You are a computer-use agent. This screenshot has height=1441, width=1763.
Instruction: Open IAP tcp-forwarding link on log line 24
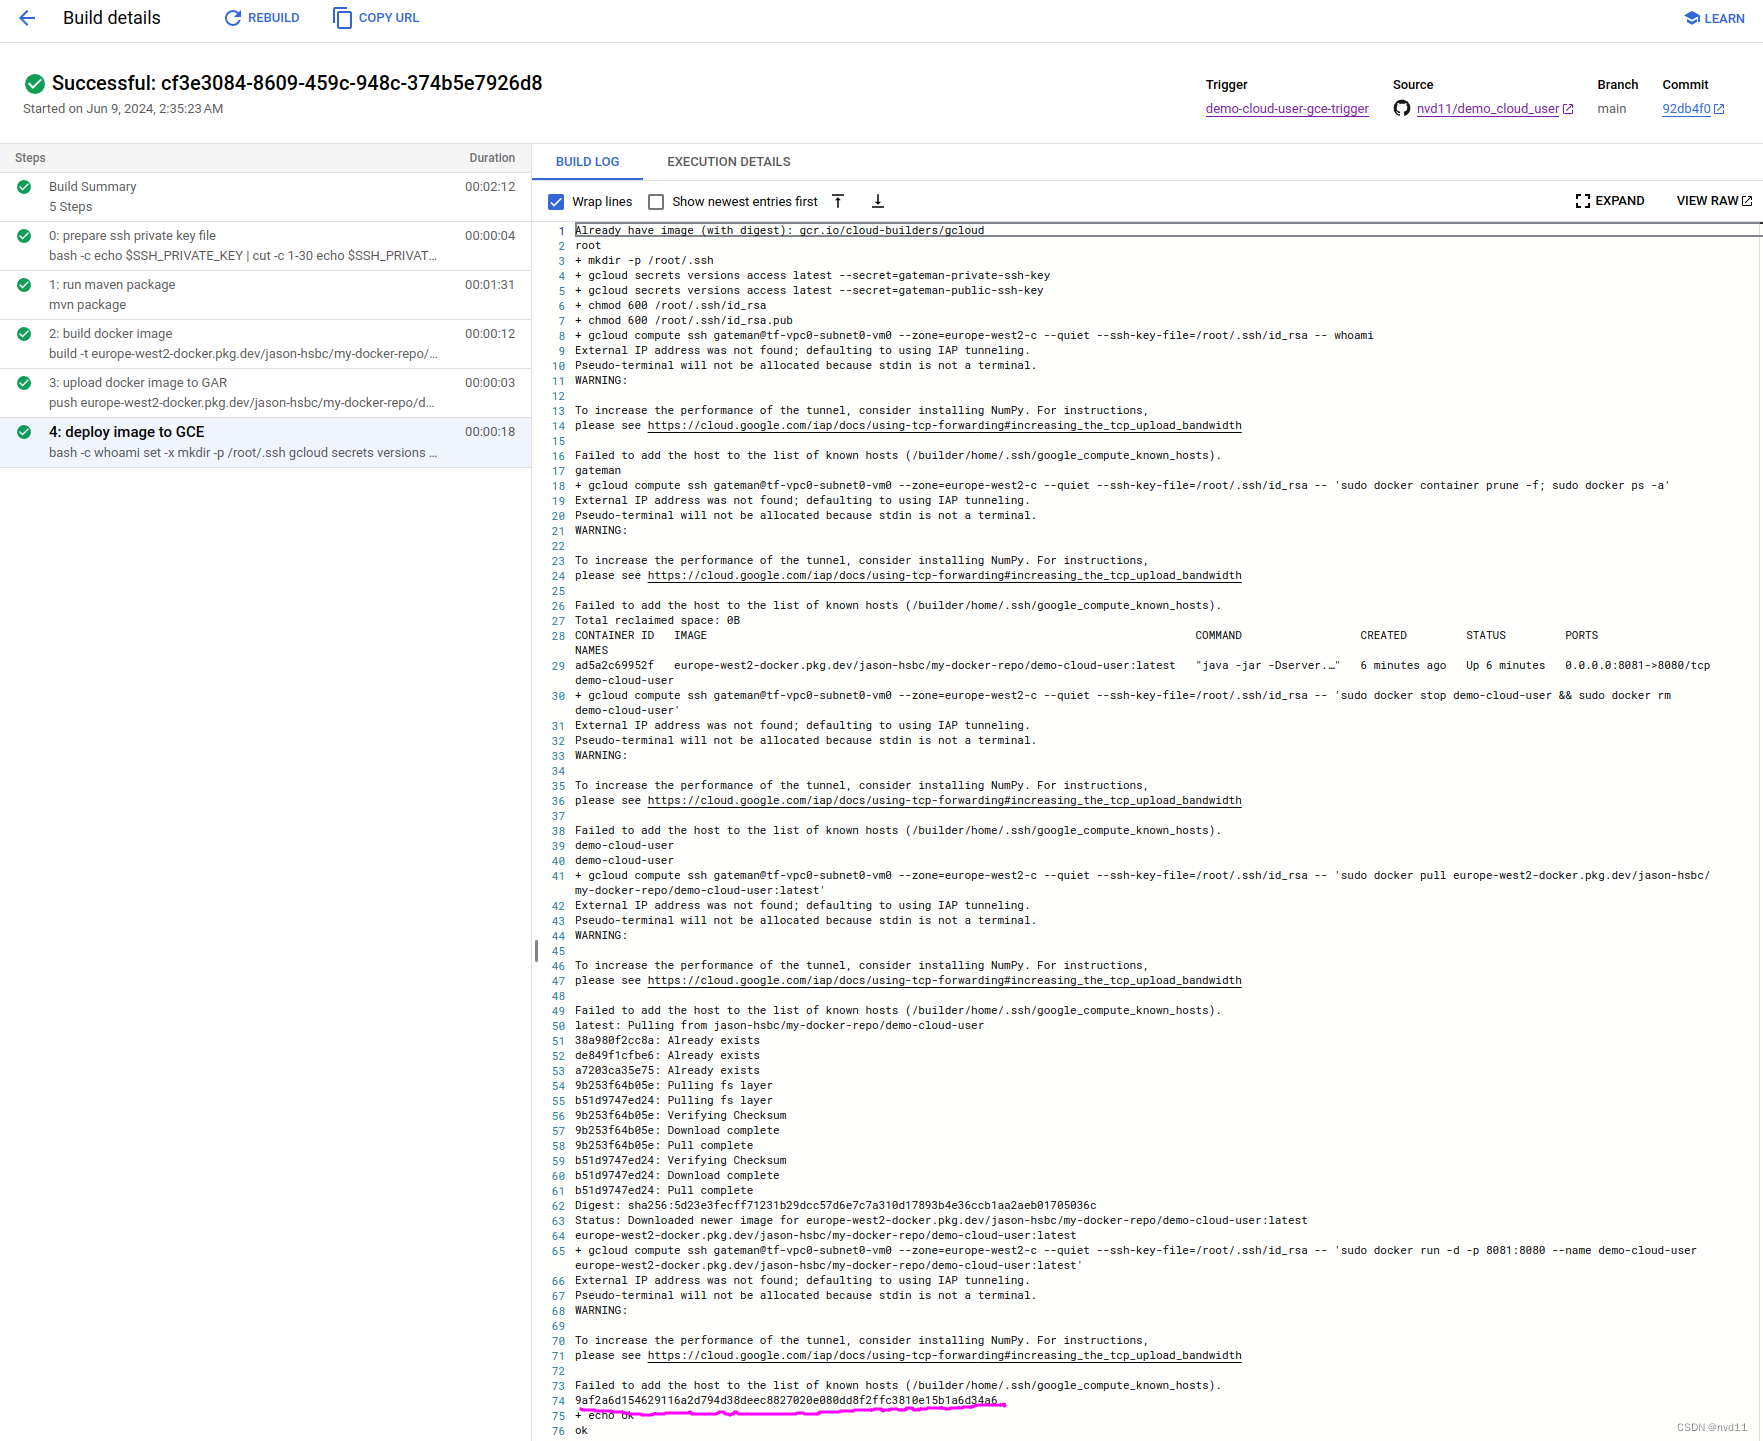(944, 576)
